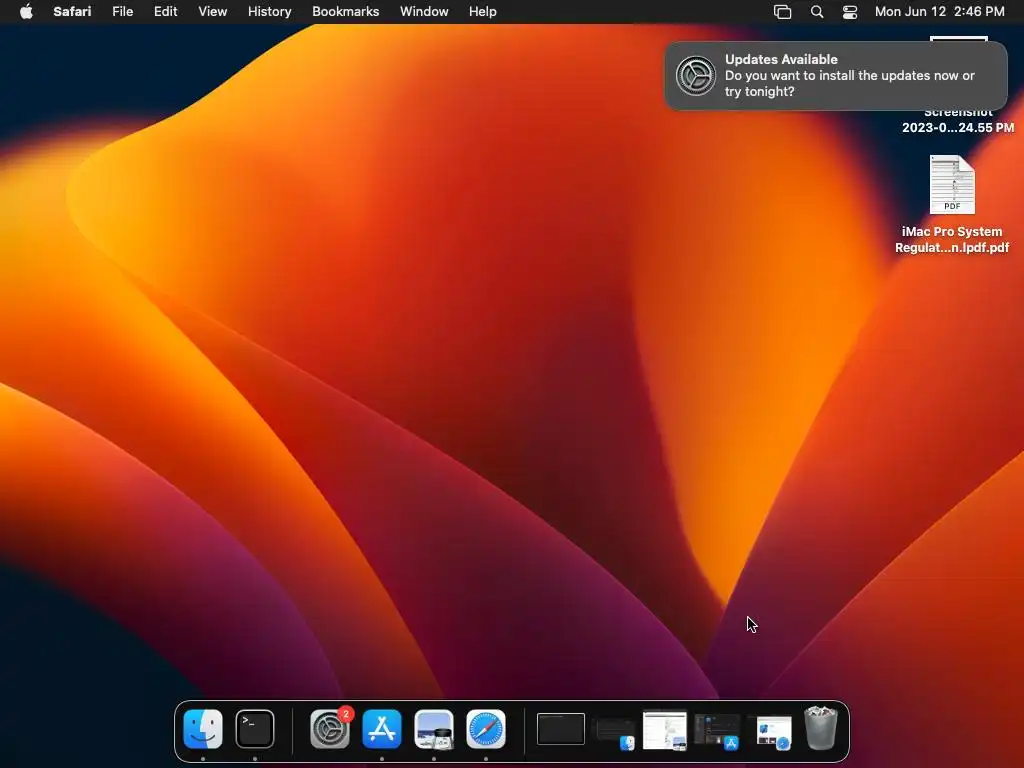Click the Safari compass icon in the Dock
The width and height of the screenshot is (1024, 768).
[x=486, y=729]
